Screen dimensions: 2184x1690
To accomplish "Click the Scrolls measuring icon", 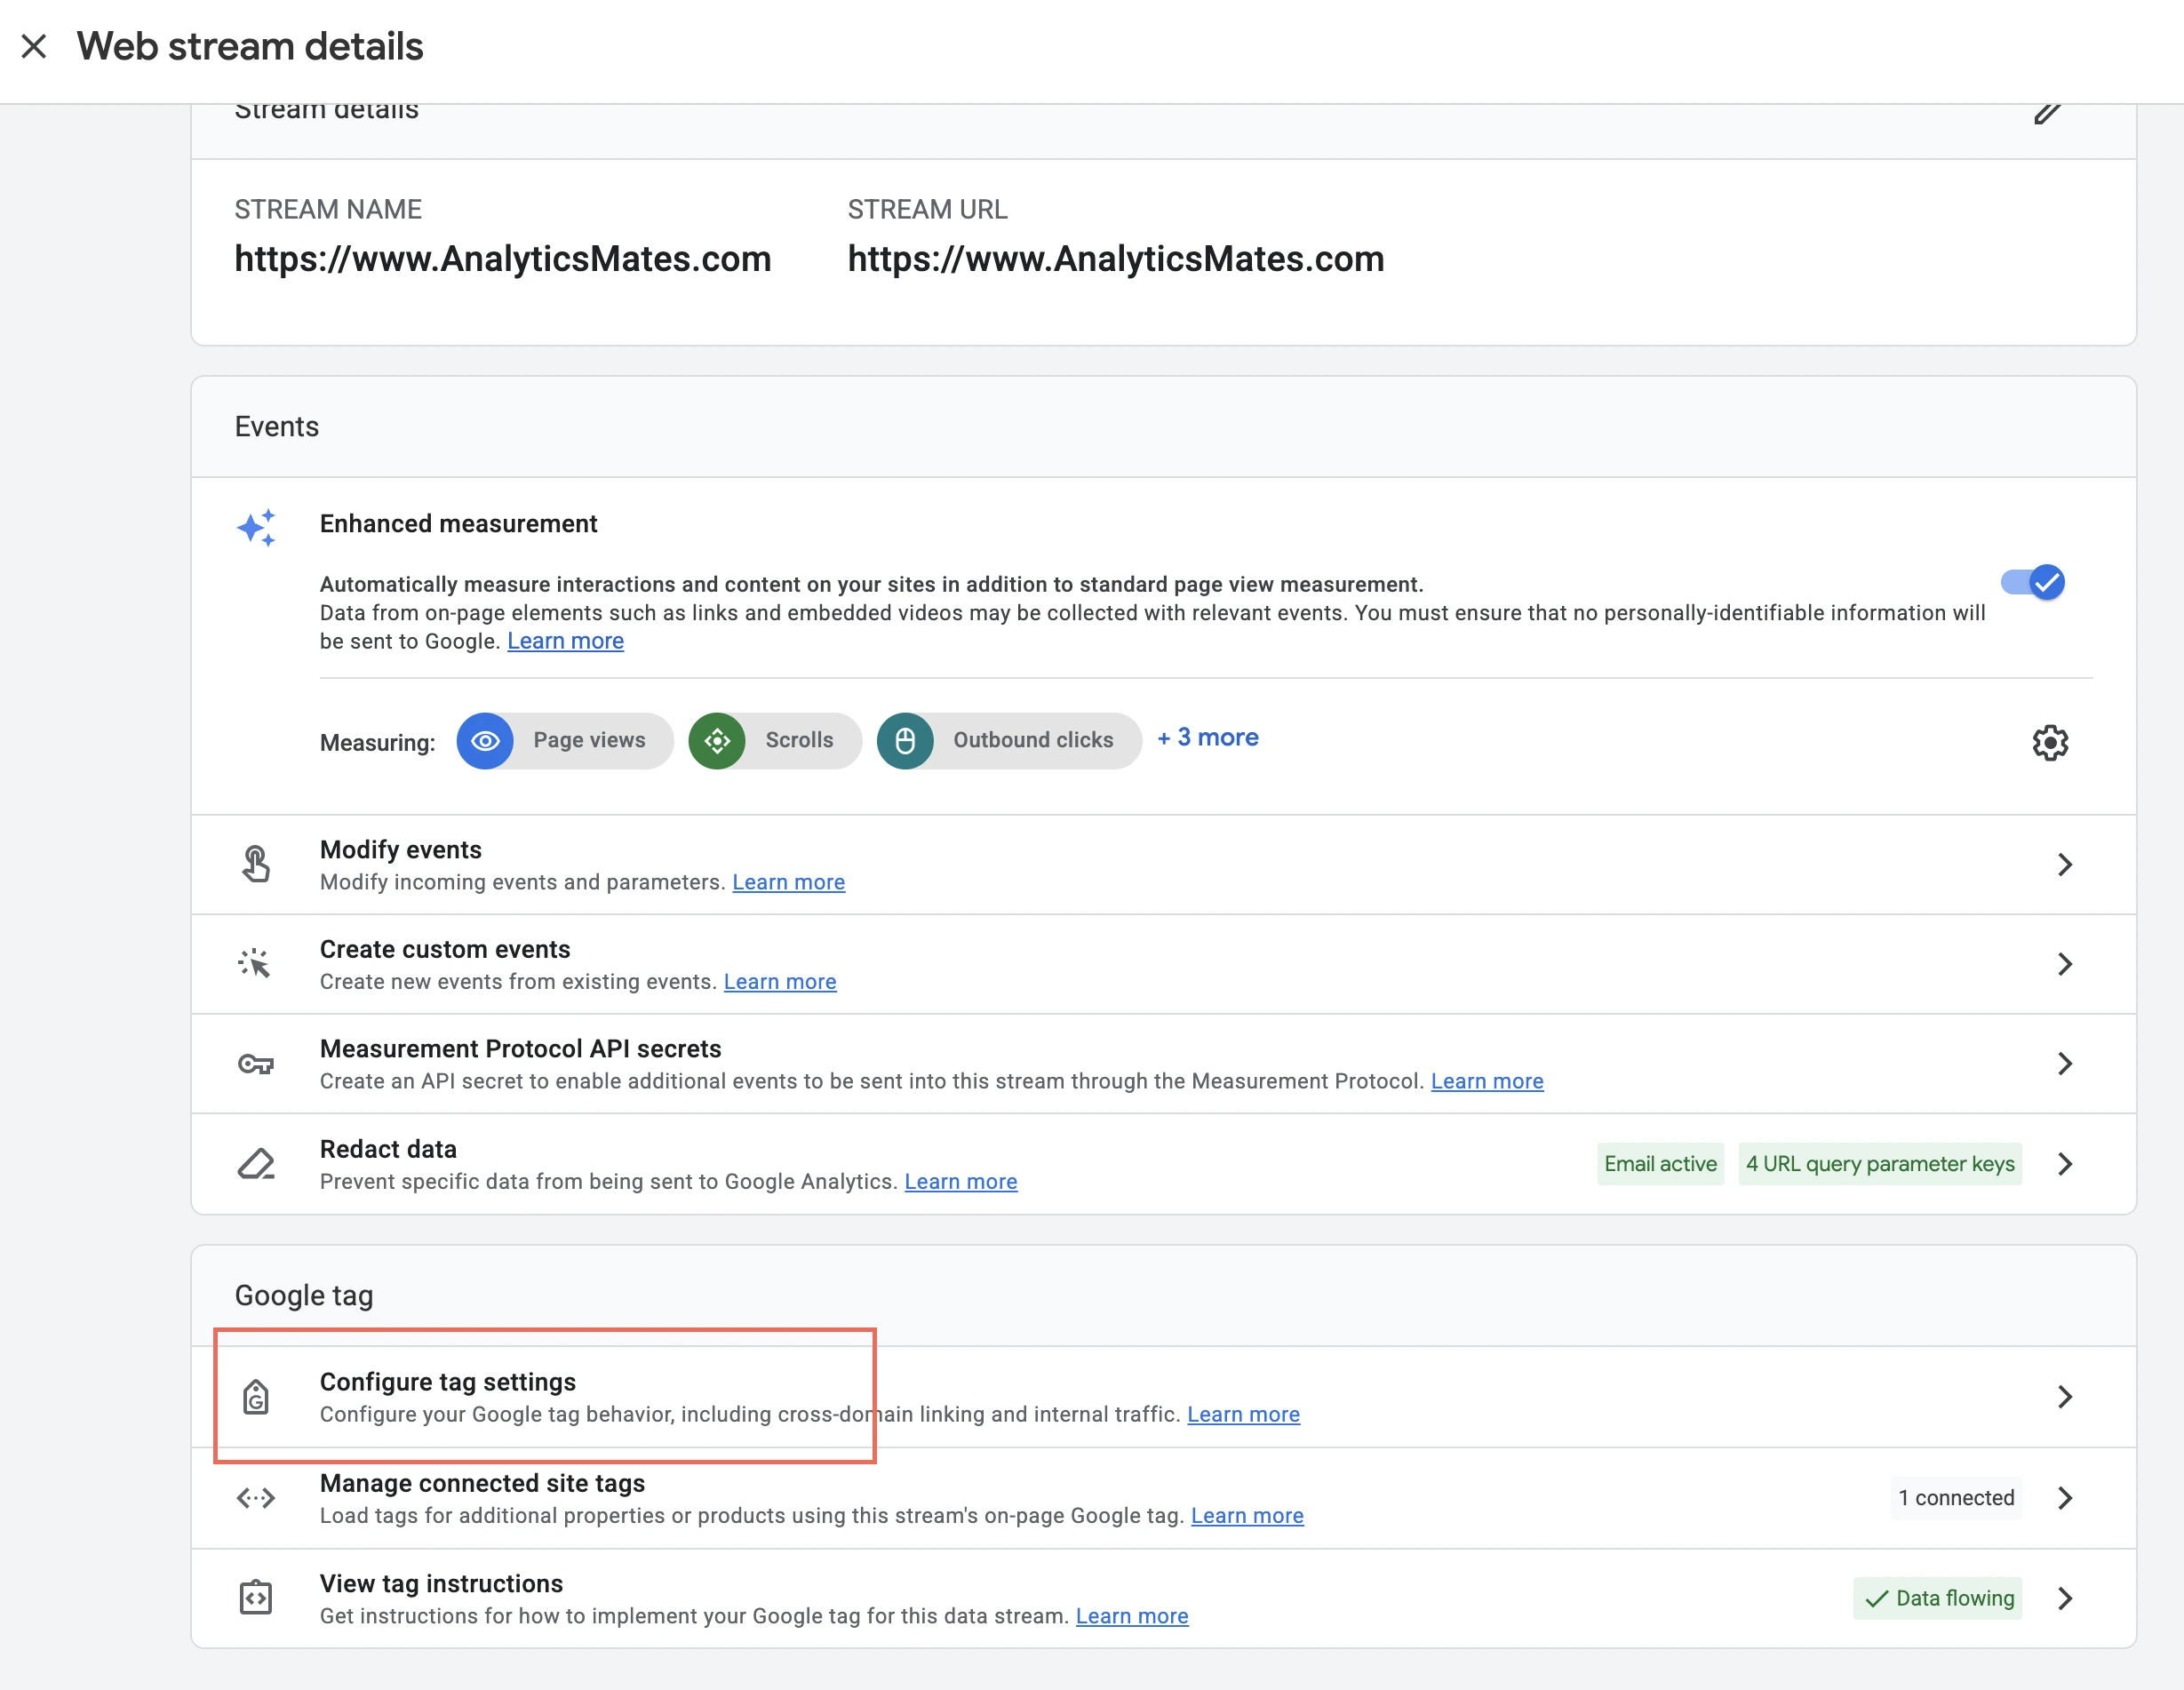I will click(x=717, y=741).
